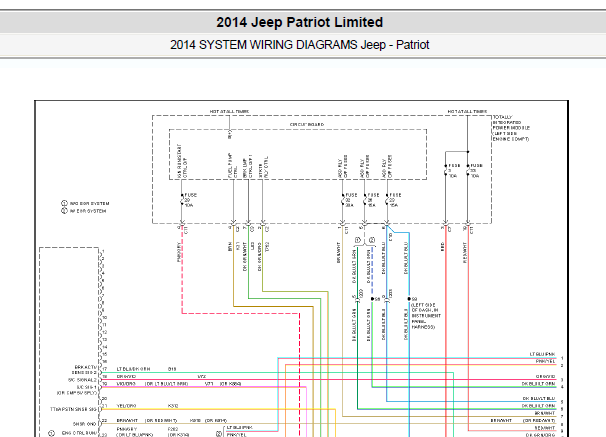Click the 'S/C SIGNAL 2' pin label
This screenshot has width=606, height=437.
click(x=82, y=380)
